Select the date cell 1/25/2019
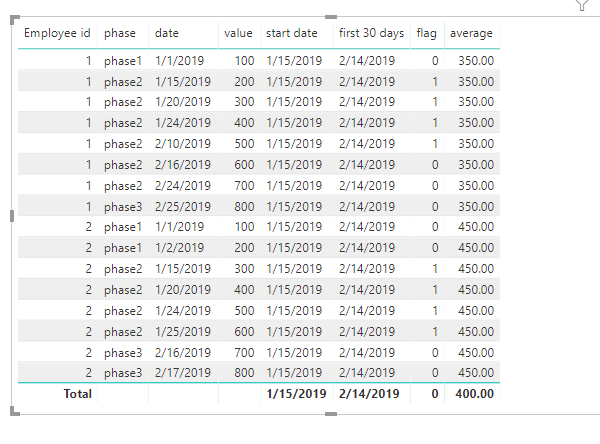Screen dimensions: 600x444 click(x=183, y=332)
